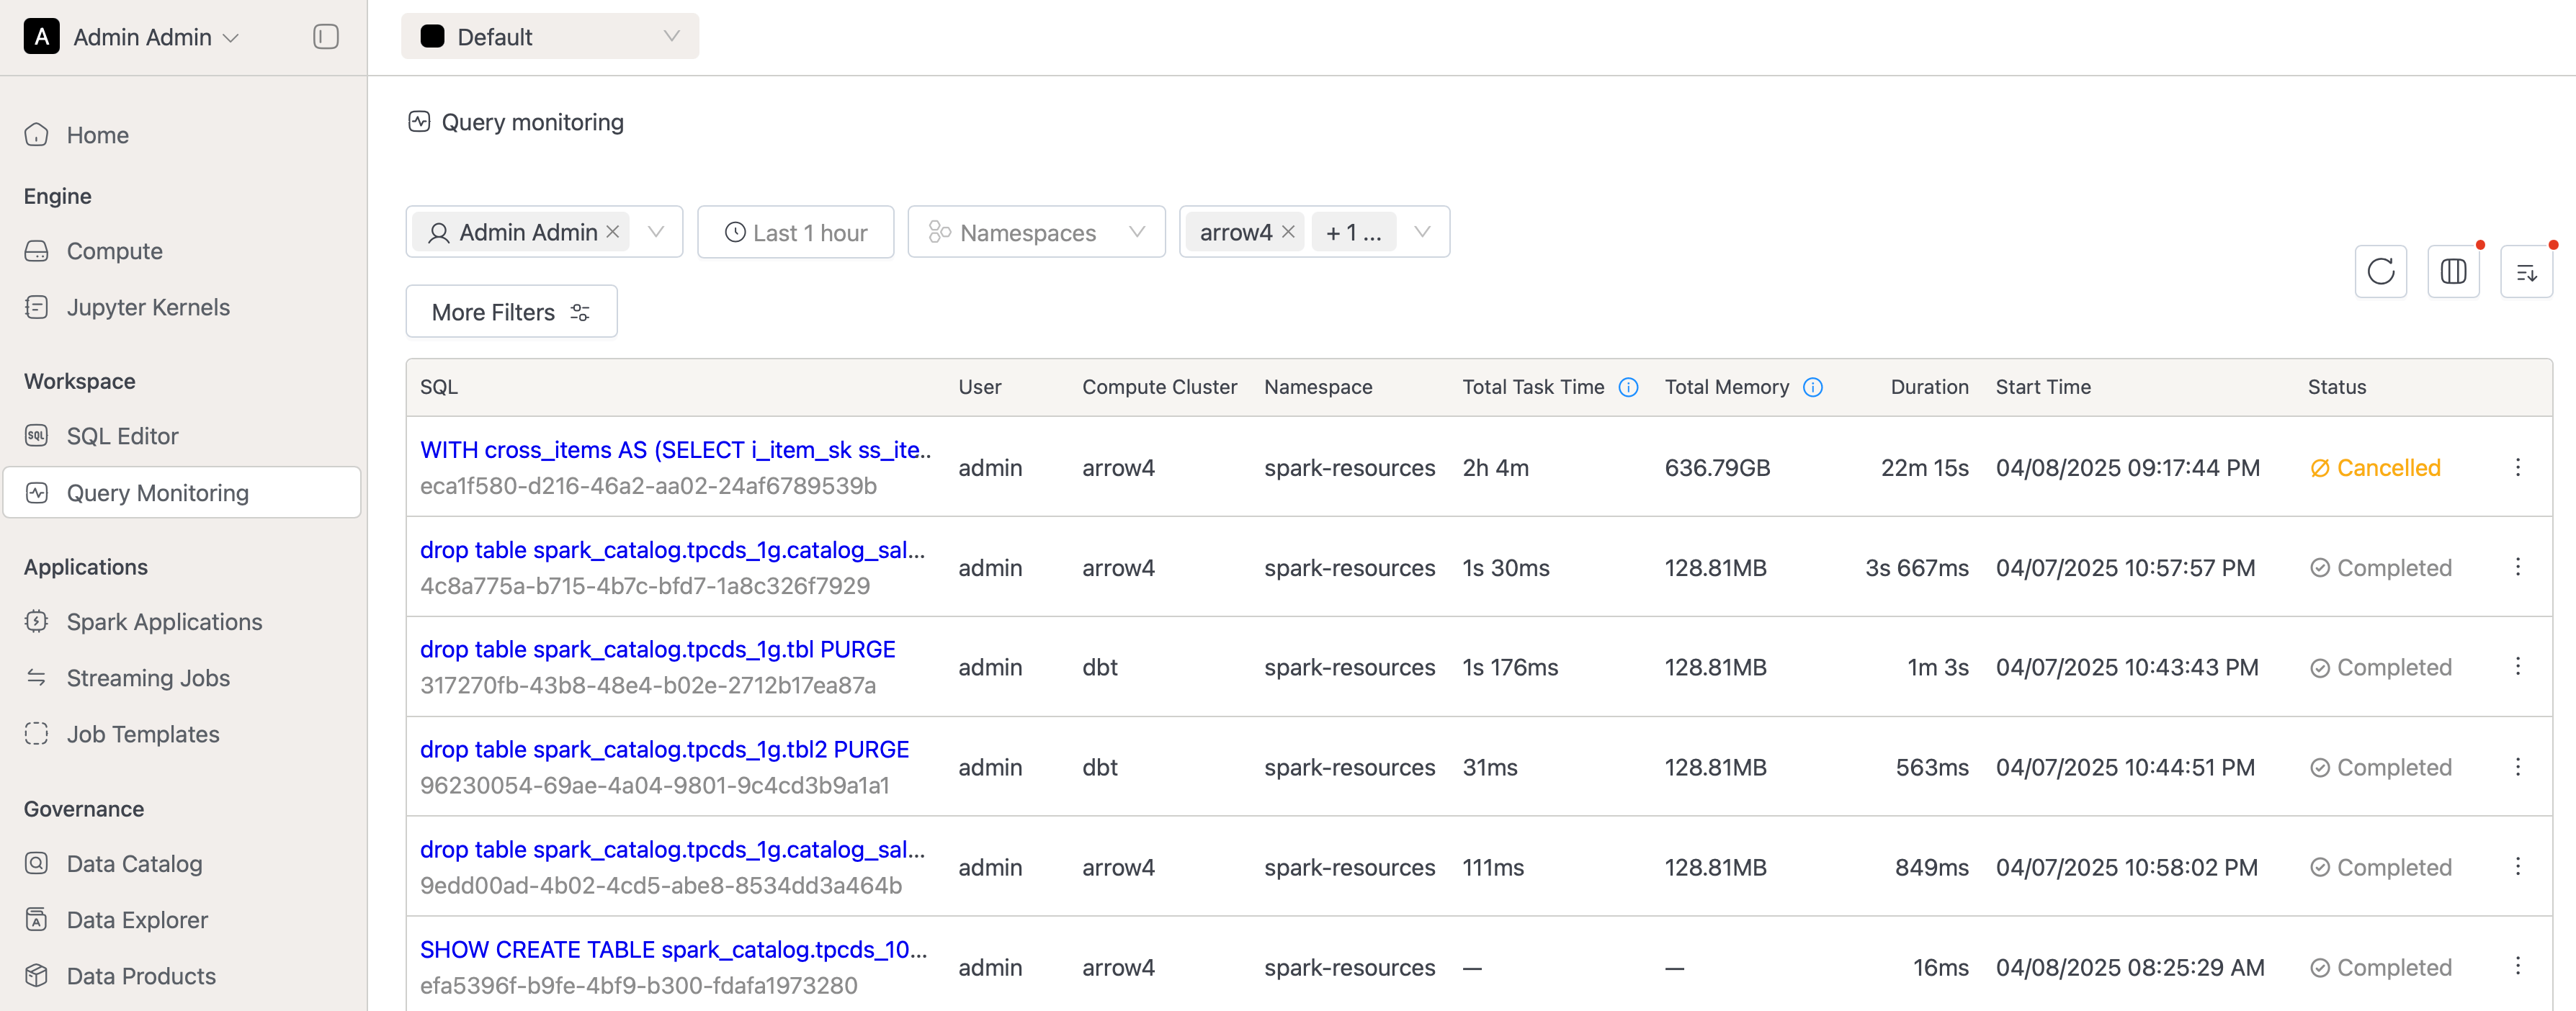This screenshot has width=2576, height=1011.
Task: Expand the compute cluster filter dropdown arrow
Action: (1422, 232)
